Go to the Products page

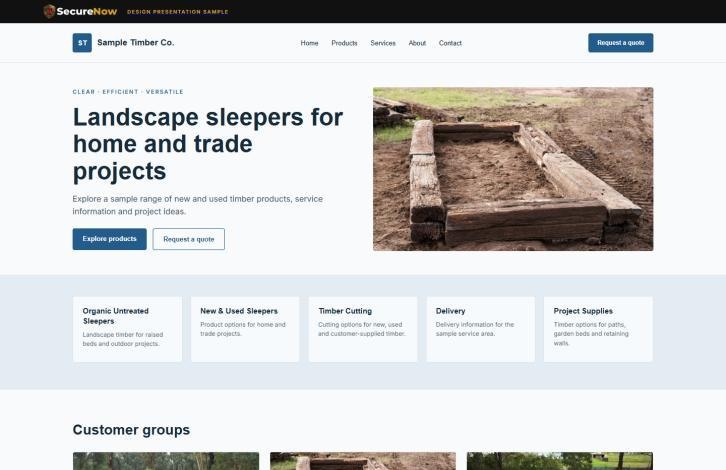344,43
